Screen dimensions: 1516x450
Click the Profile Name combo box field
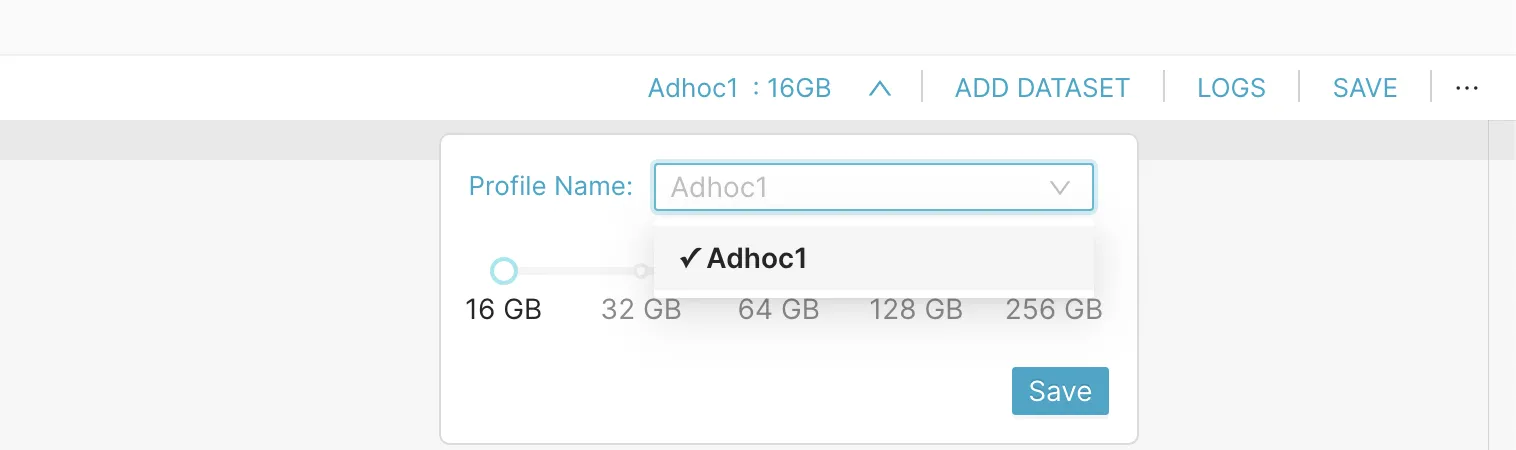(874, 187)
